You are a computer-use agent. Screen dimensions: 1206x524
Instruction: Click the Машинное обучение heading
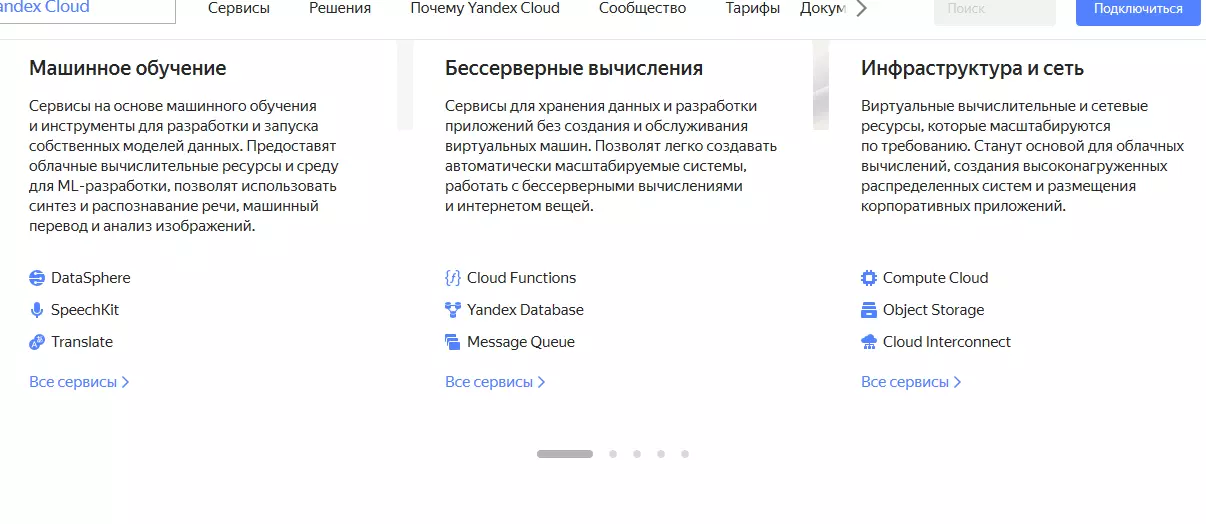(x=128, y=68)
